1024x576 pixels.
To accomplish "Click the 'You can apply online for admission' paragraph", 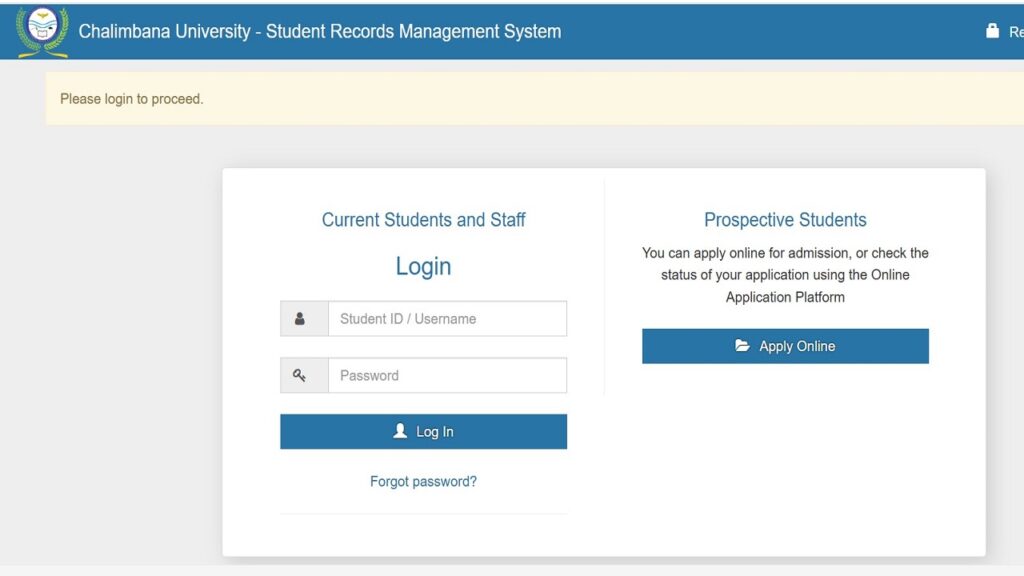I will [x=785, y=275].
